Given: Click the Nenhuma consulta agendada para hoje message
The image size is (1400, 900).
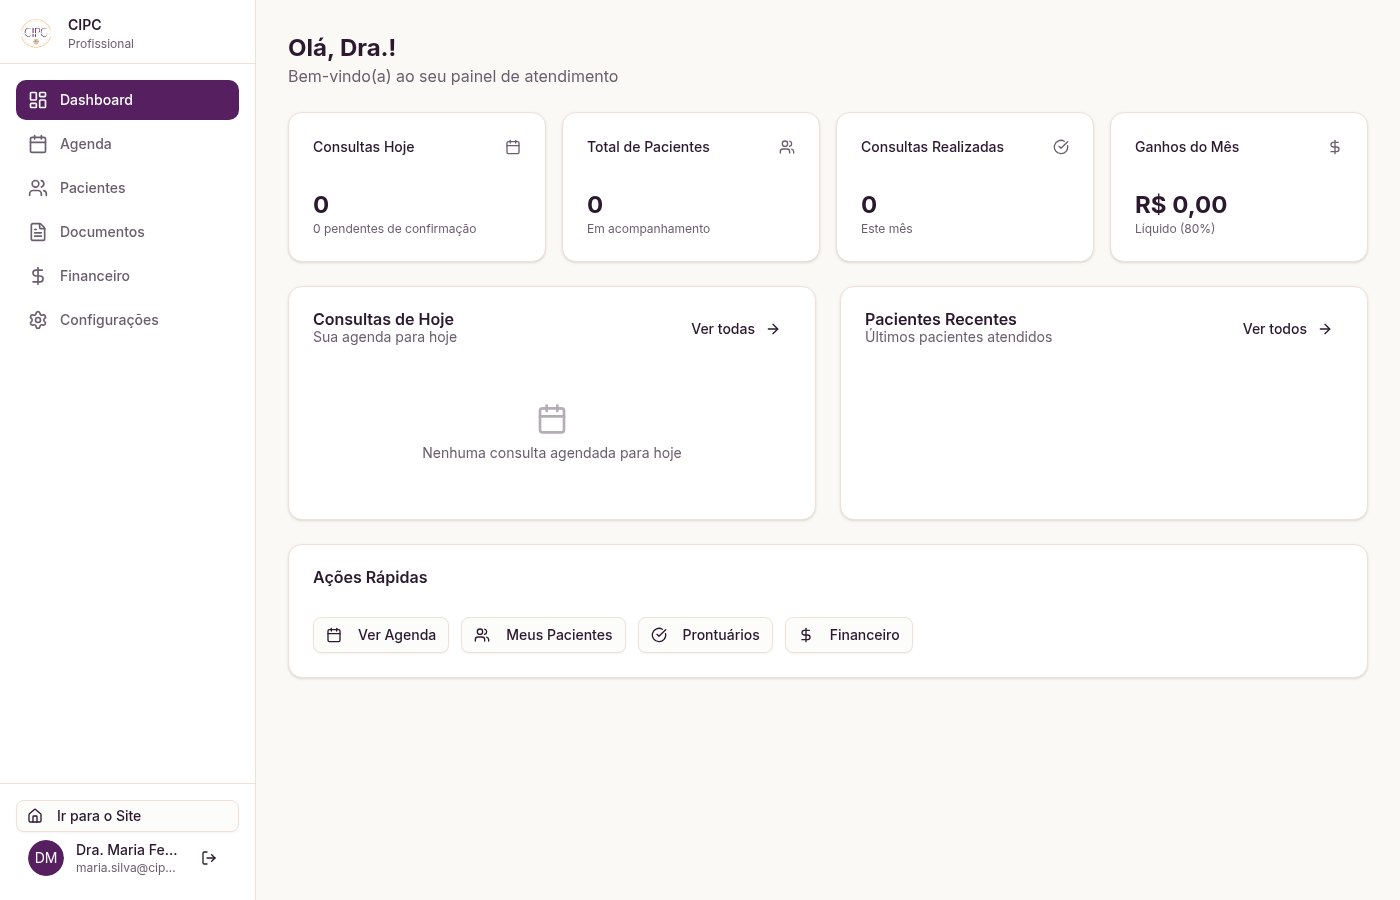Looking at the screenshot, I should (x=552, y=453).
